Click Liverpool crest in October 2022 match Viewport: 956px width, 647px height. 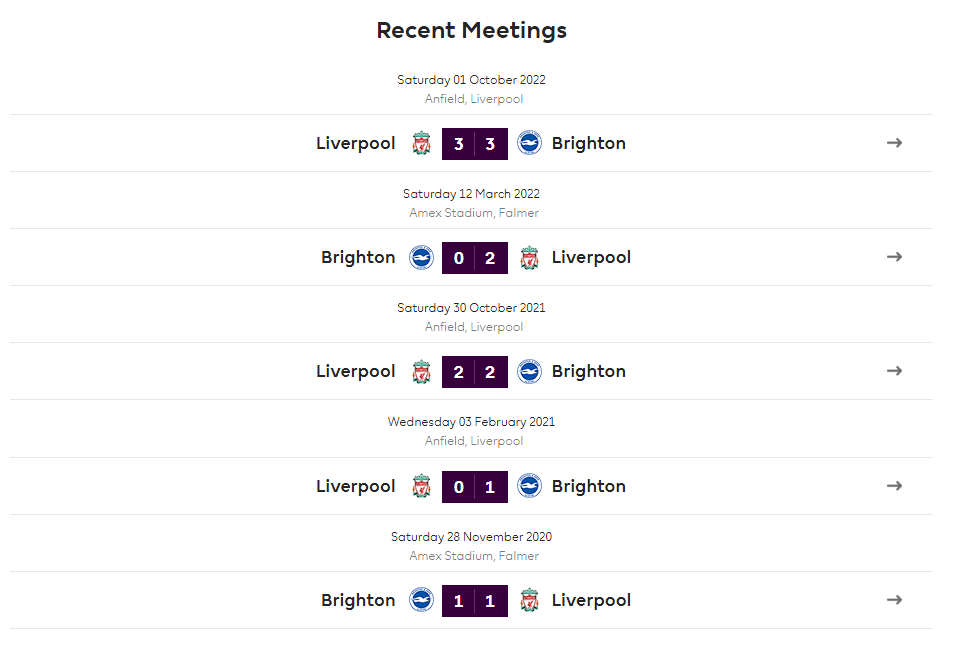tap(421, 143)
